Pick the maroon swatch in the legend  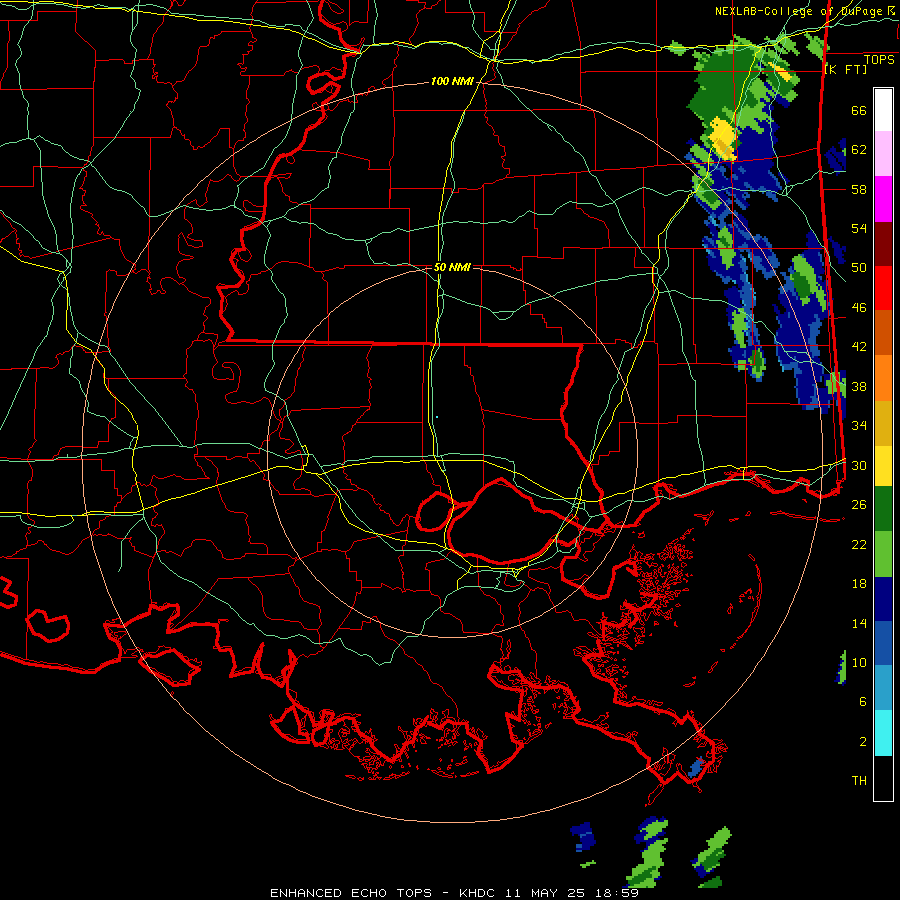click(883, 244)
